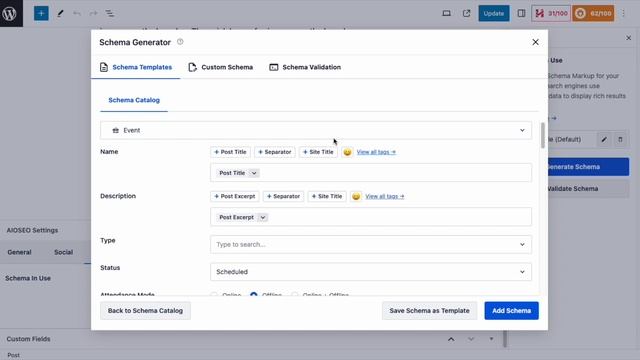640x360 pixels.
Task: Click the edit pencil icon on the default schema
Action: click(x=604, y=140)
